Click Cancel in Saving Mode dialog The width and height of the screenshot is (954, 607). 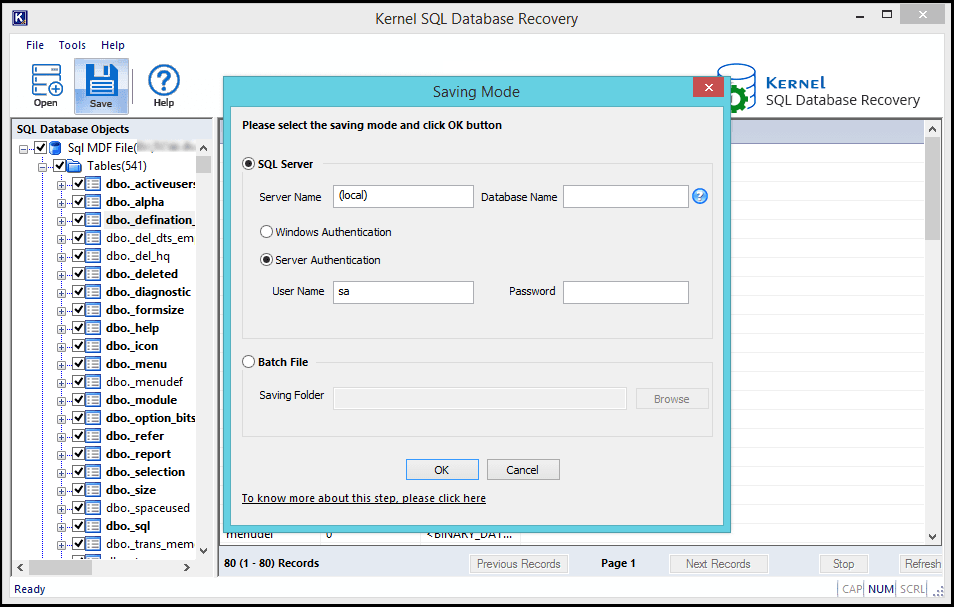pyautogui.click(x=522, y=470)
